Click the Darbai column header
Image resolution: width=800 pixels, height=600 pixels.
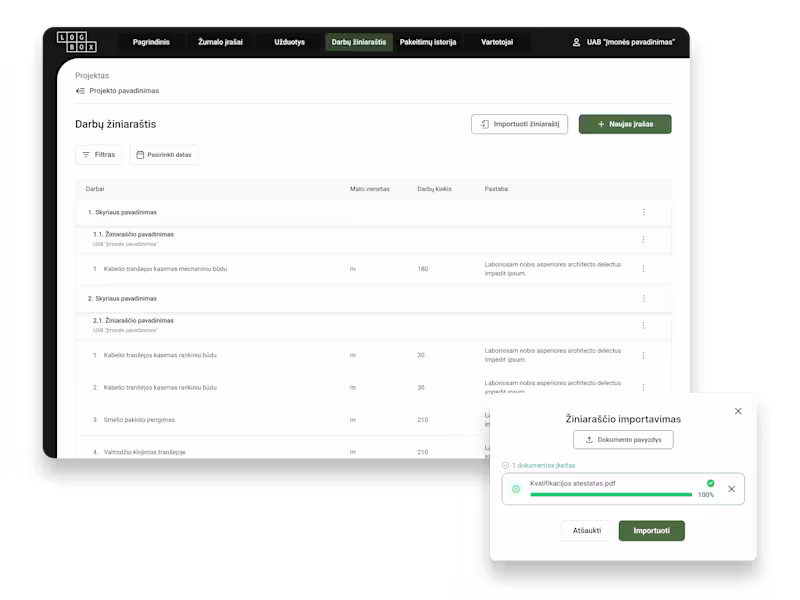[x=95, y=189]
